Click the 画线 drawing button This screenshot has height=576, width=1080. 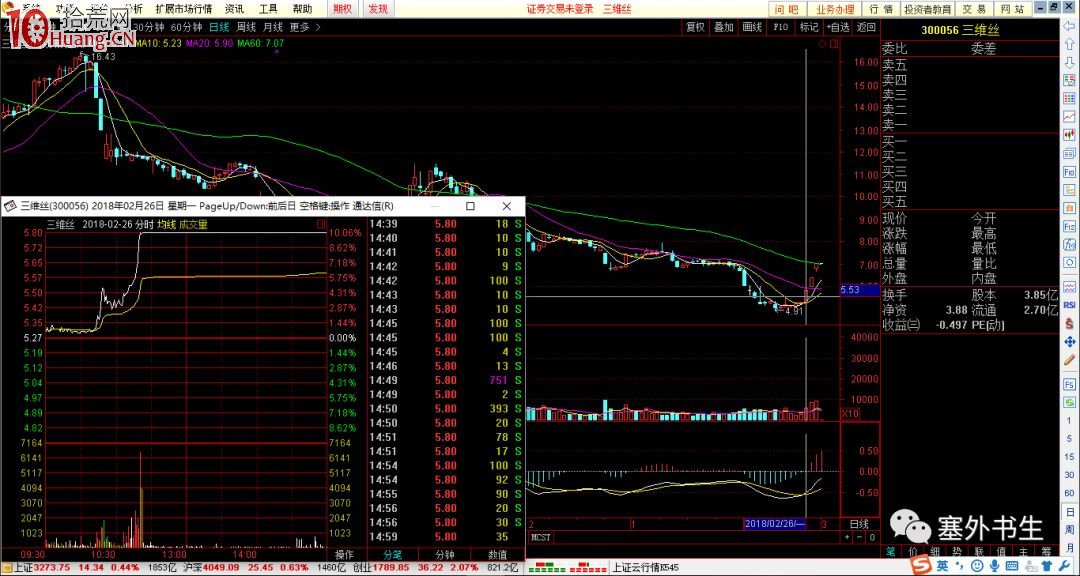tap(751, 28)
